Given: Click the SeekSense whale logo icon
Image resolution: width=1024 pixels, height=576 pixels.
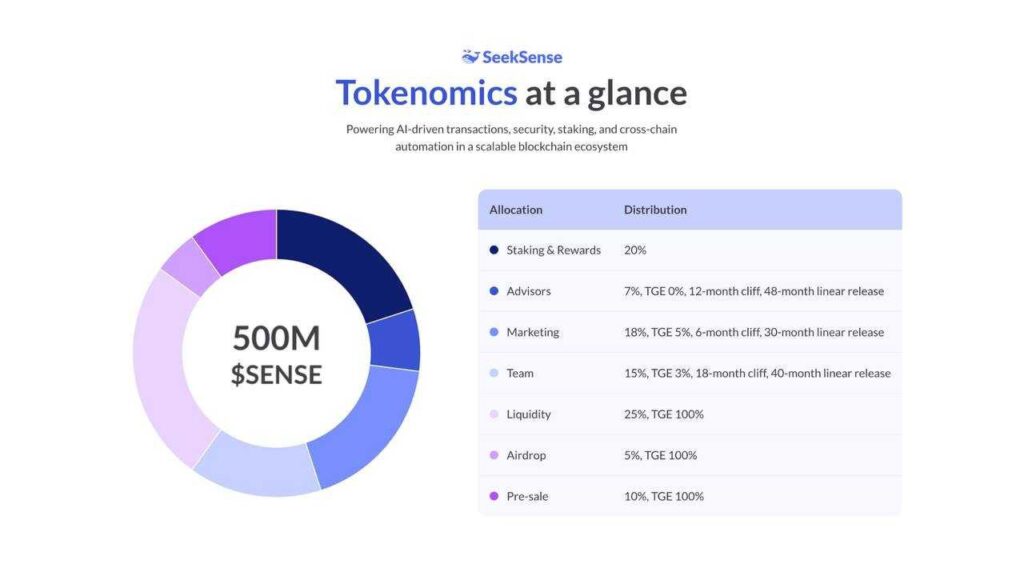Looking at the screenshot, I should click(x=470, y=57).
